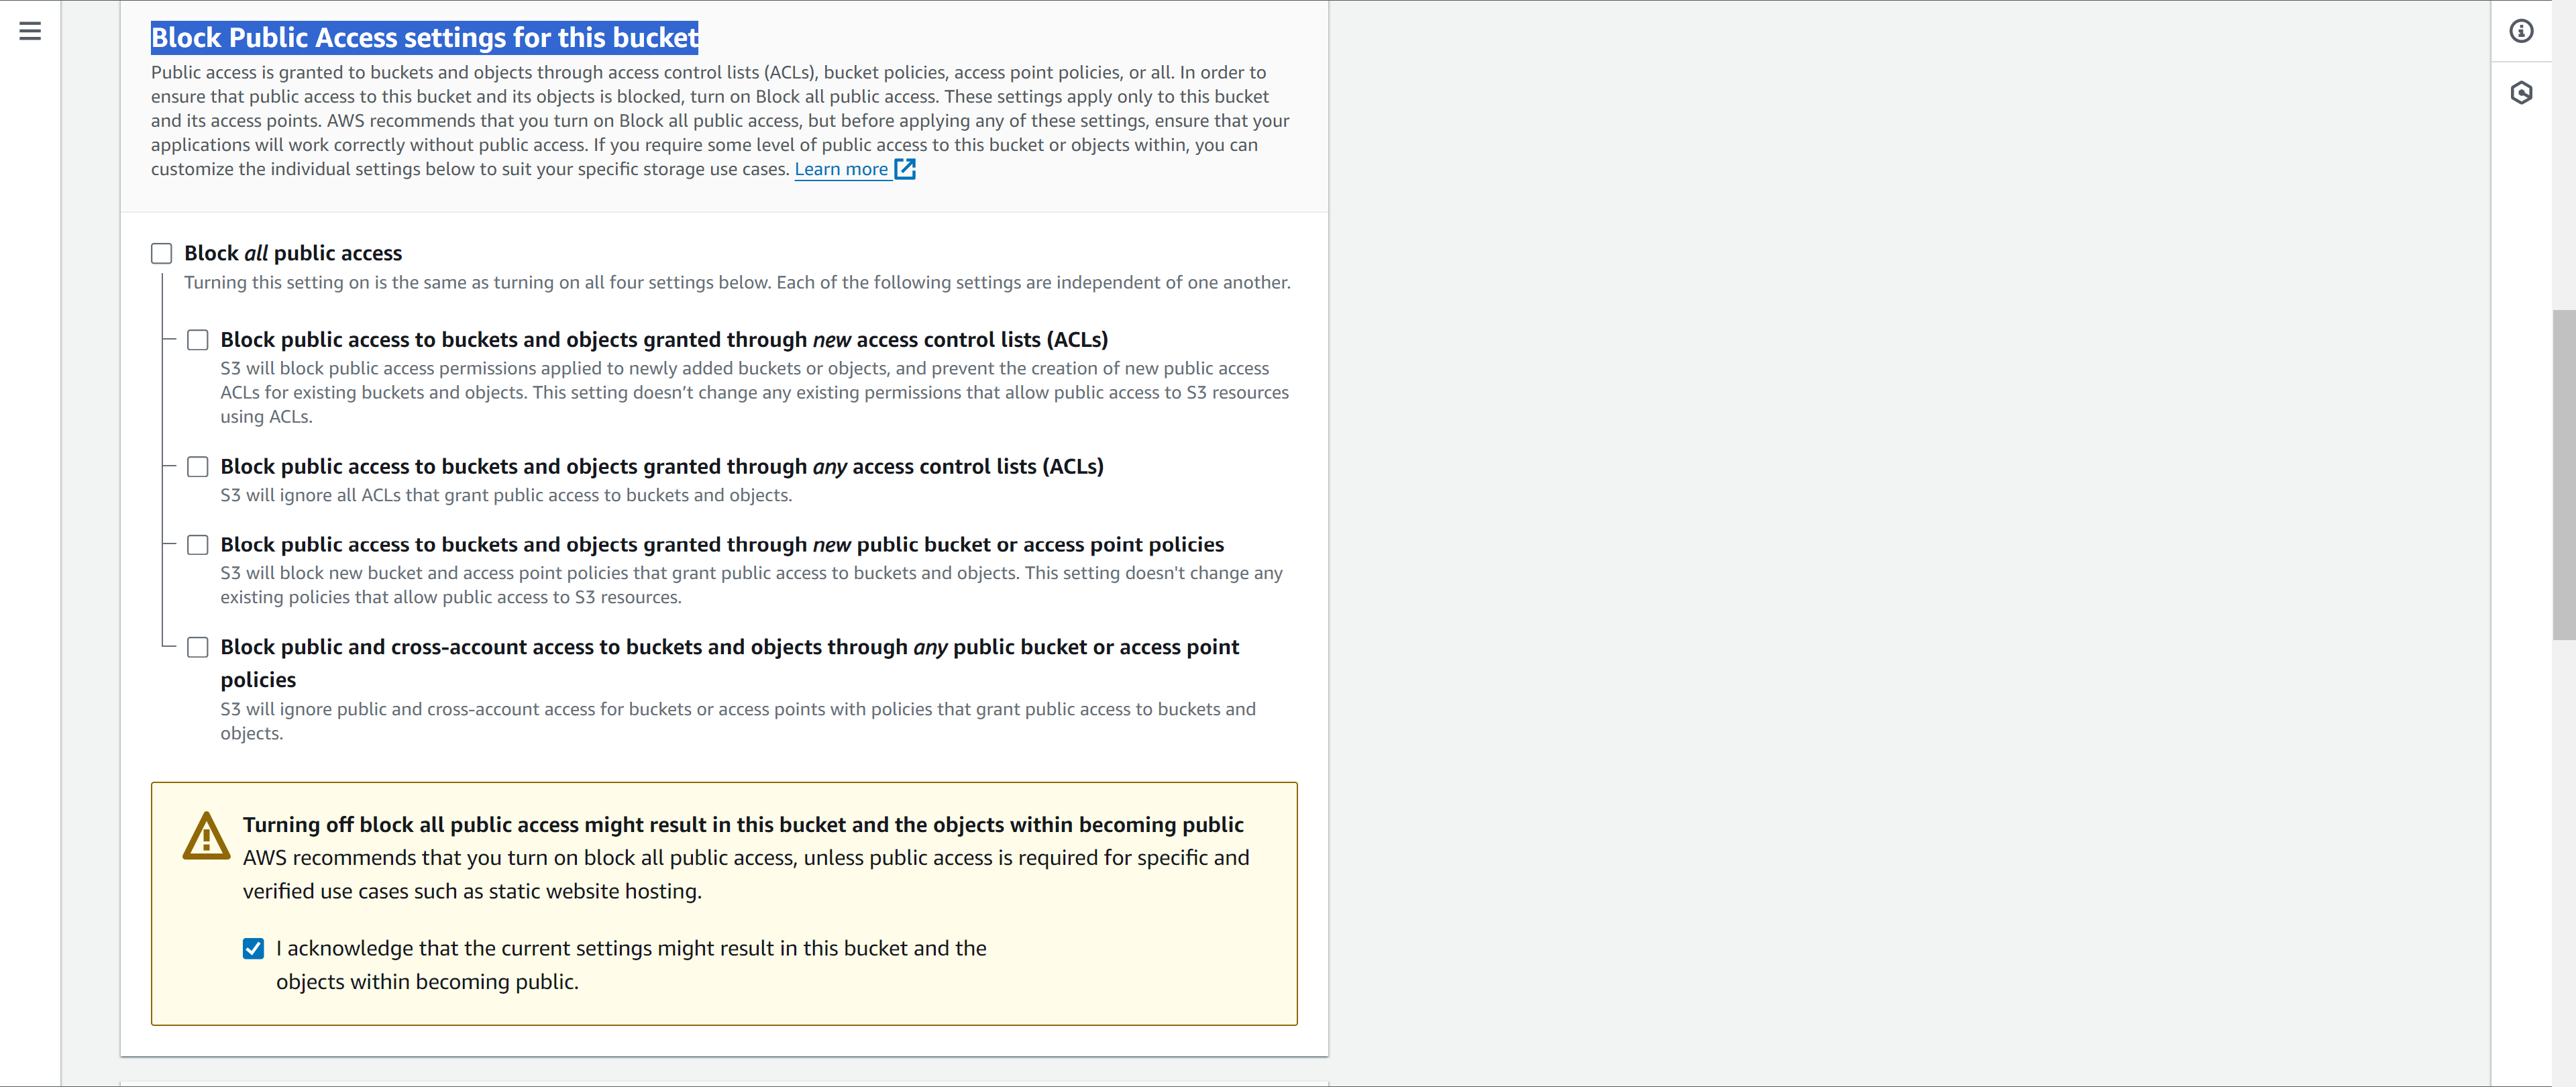This screenshot has width=2576, height=1087.
Task: Scroll down in the settings panel
Action: [x=2563, y=821]
